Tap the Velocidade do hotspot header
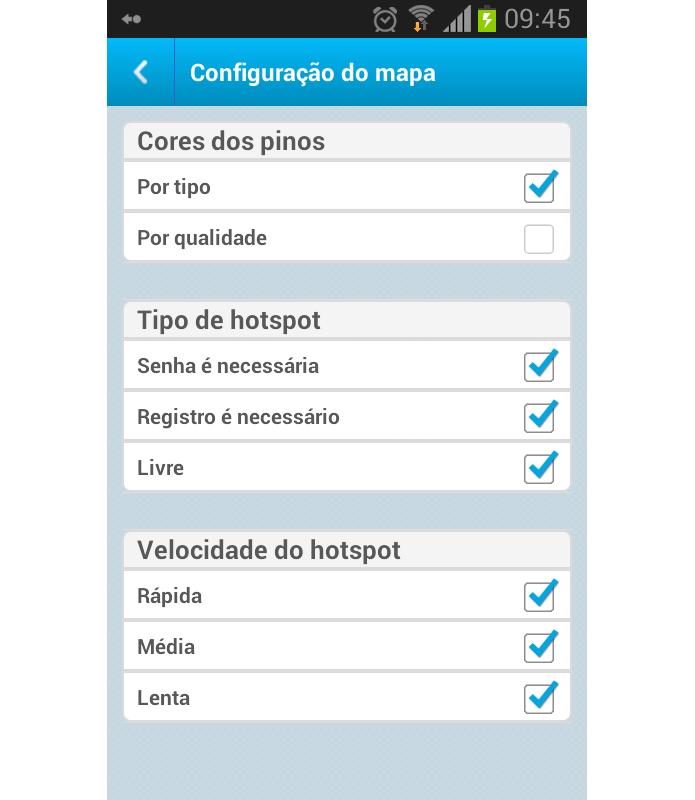Screen dimensions: 695x800 [x=269, y=550]
